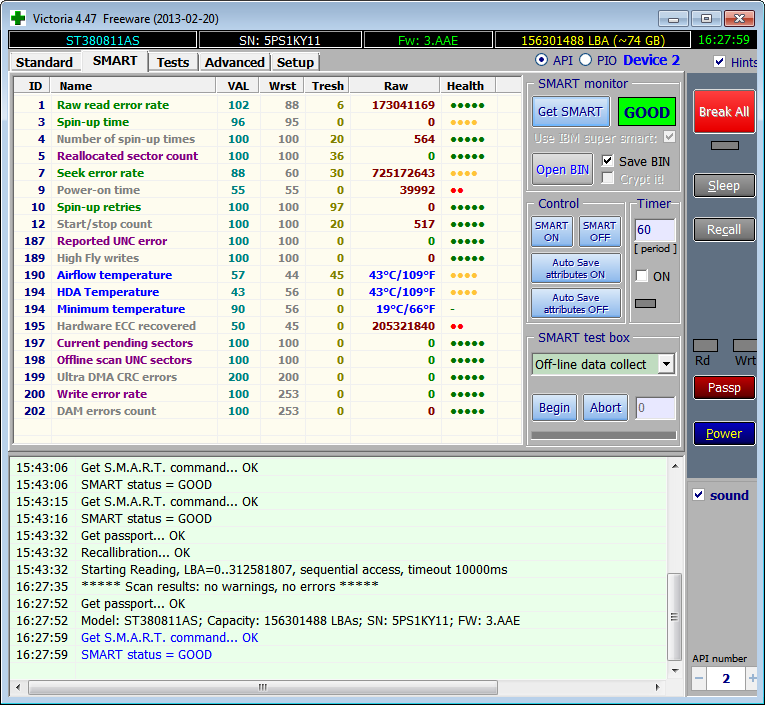Click the red health dots for Power-on time
The image size is (765, 705).
pos(457,190)
